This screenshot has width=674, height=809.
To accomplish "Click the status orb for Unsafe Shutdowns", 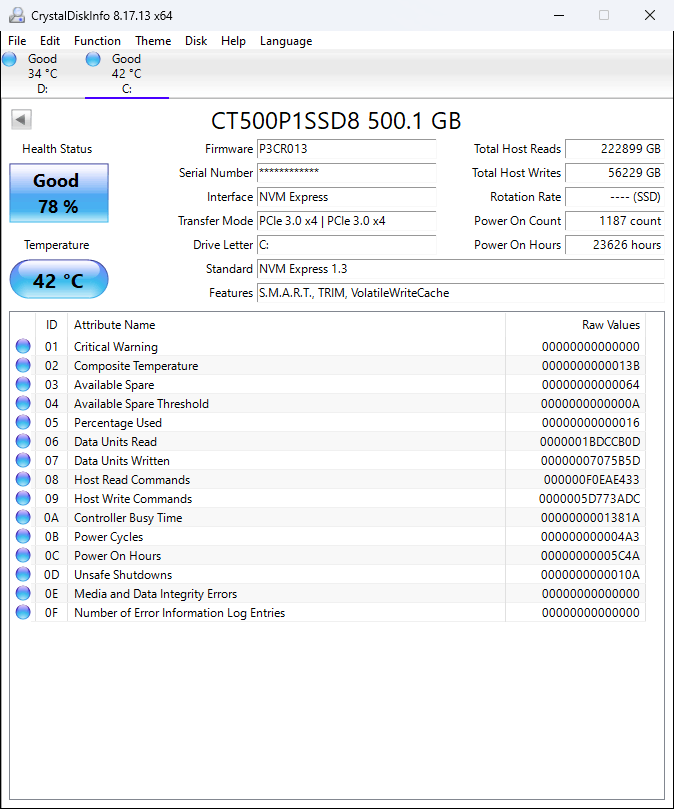I will pos(23,574).
